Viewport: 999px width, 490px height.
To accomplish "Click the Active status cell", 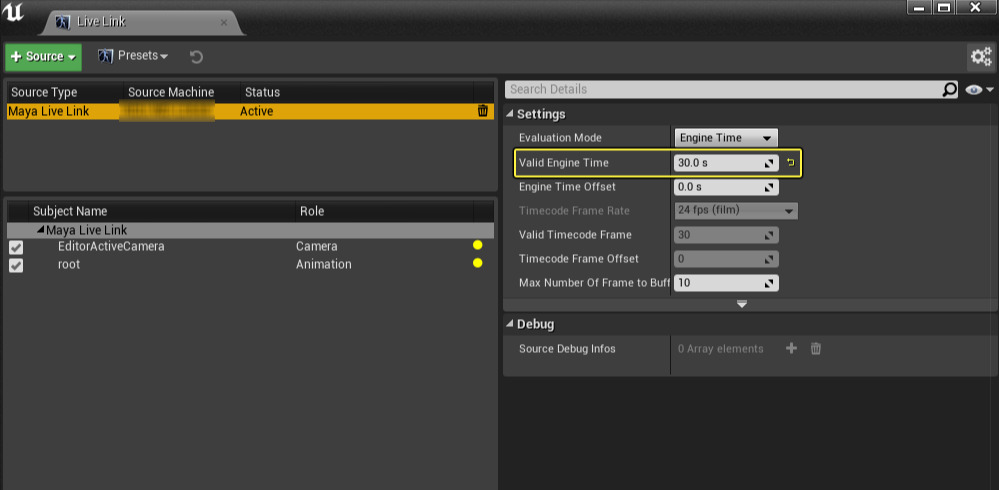I will [257, 111].
